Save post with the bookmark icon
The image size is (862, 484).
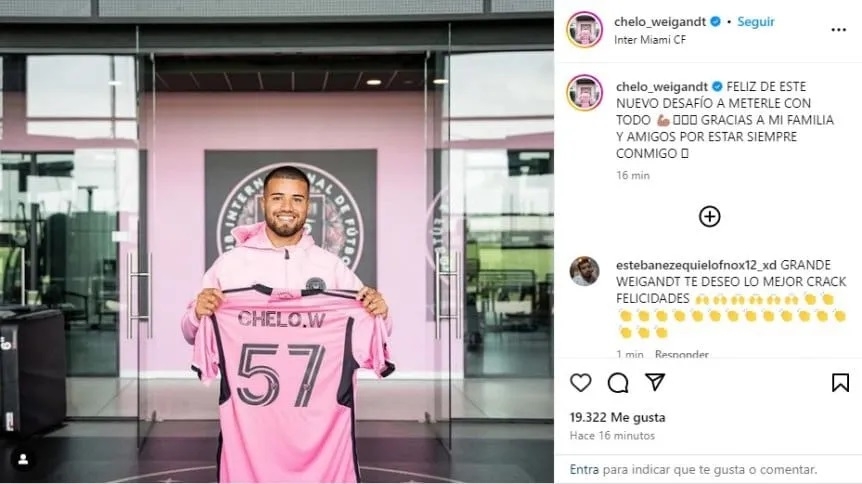coord(840,383)
